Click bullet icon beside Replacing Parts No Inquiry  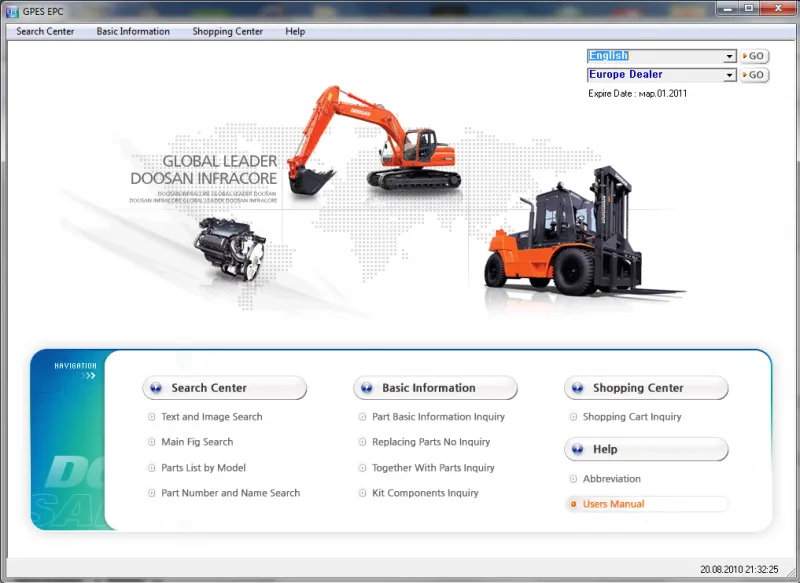(362, 442)
